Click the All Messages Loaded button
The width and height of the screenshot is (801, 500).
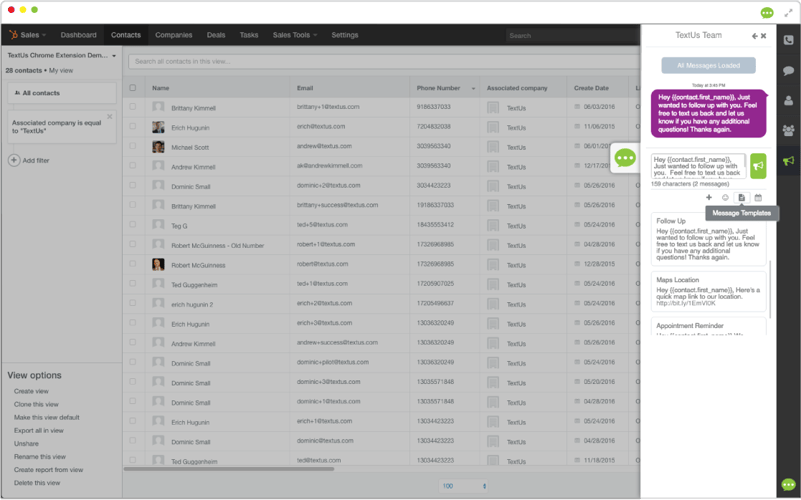(708, 65)
